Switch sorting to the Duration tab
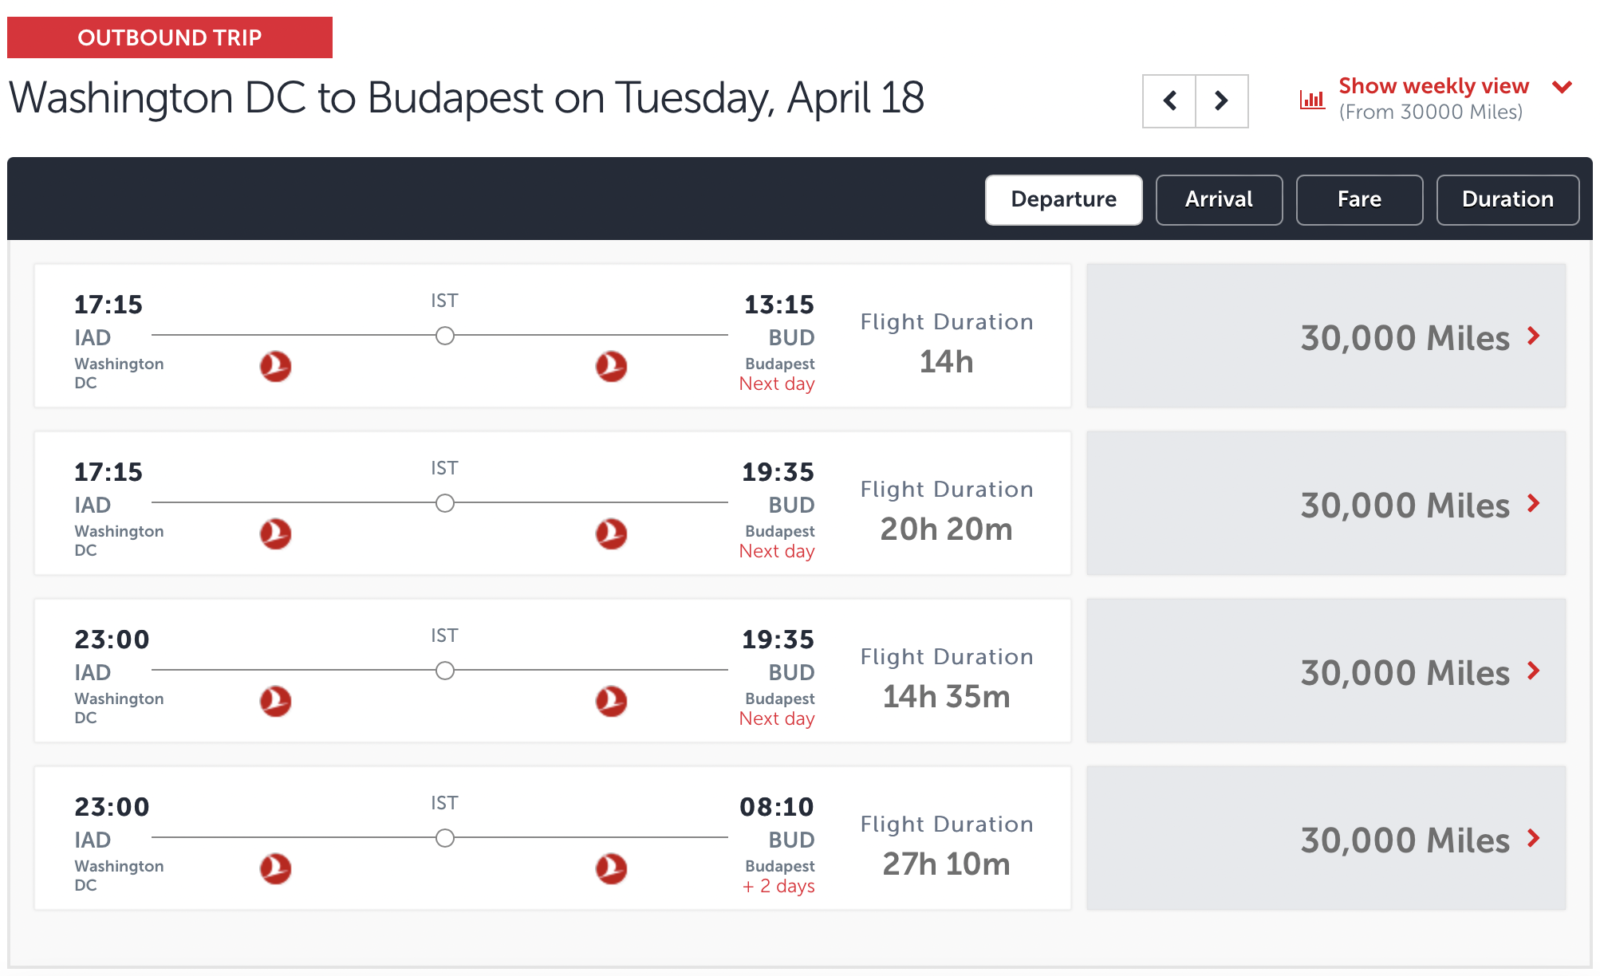The image size is (1600, 976). tap(1506, 199)
